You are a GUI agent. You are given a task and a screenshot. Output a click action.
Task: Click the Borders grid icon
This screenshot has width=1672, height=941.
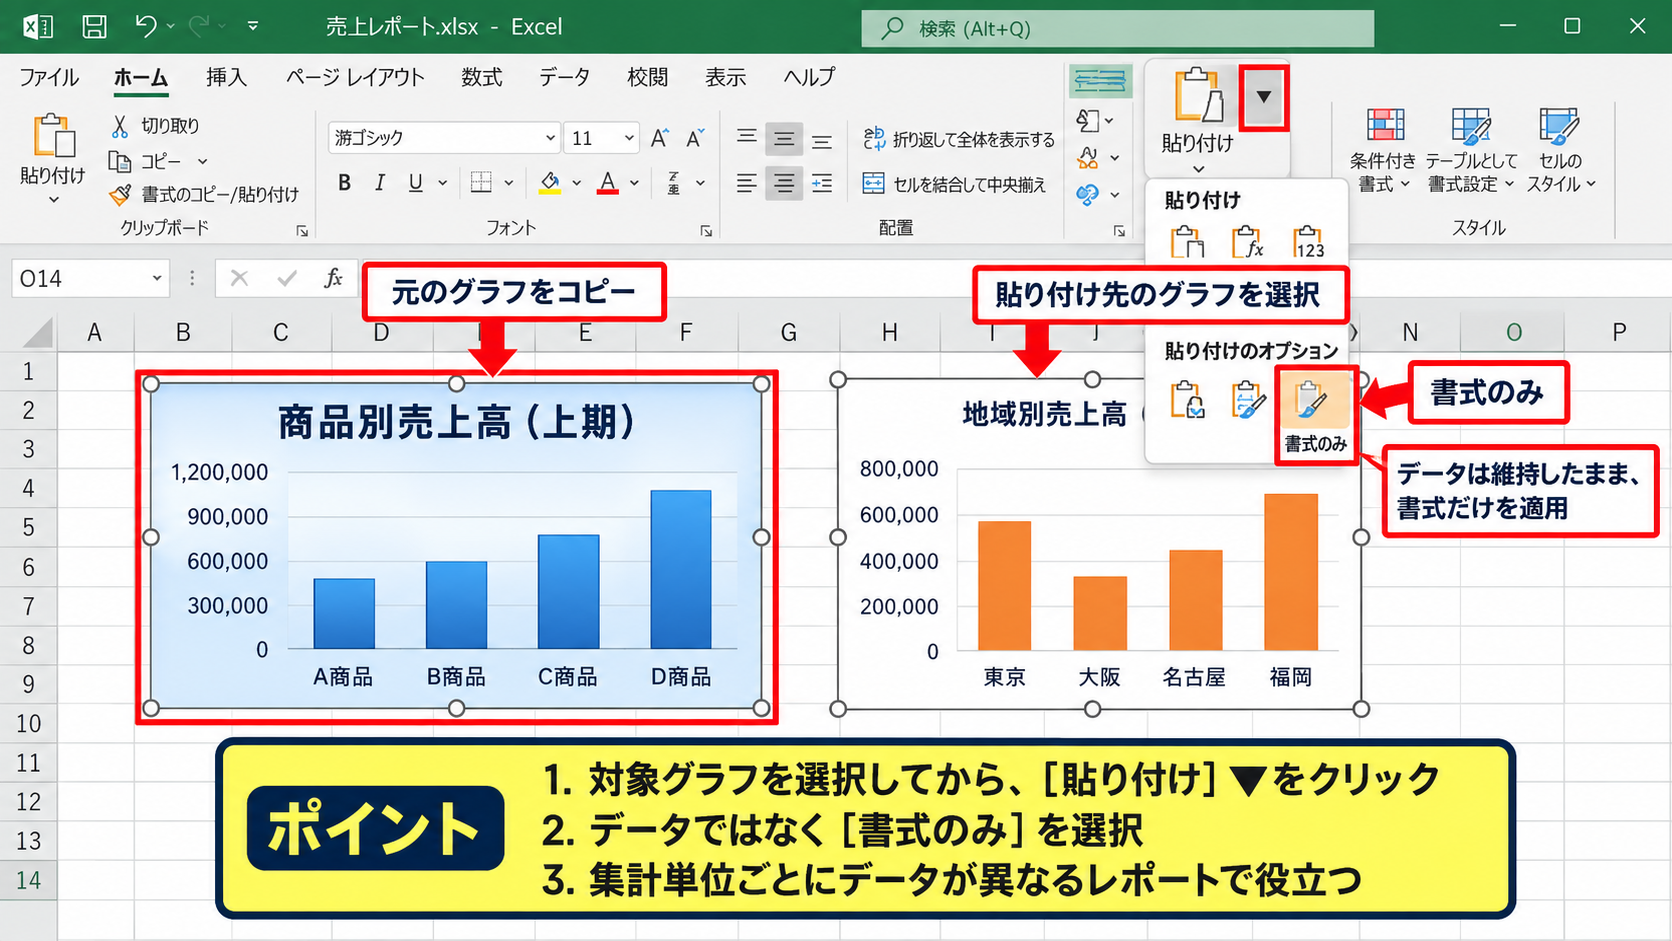pyautogui.click(x=481, y=182)
